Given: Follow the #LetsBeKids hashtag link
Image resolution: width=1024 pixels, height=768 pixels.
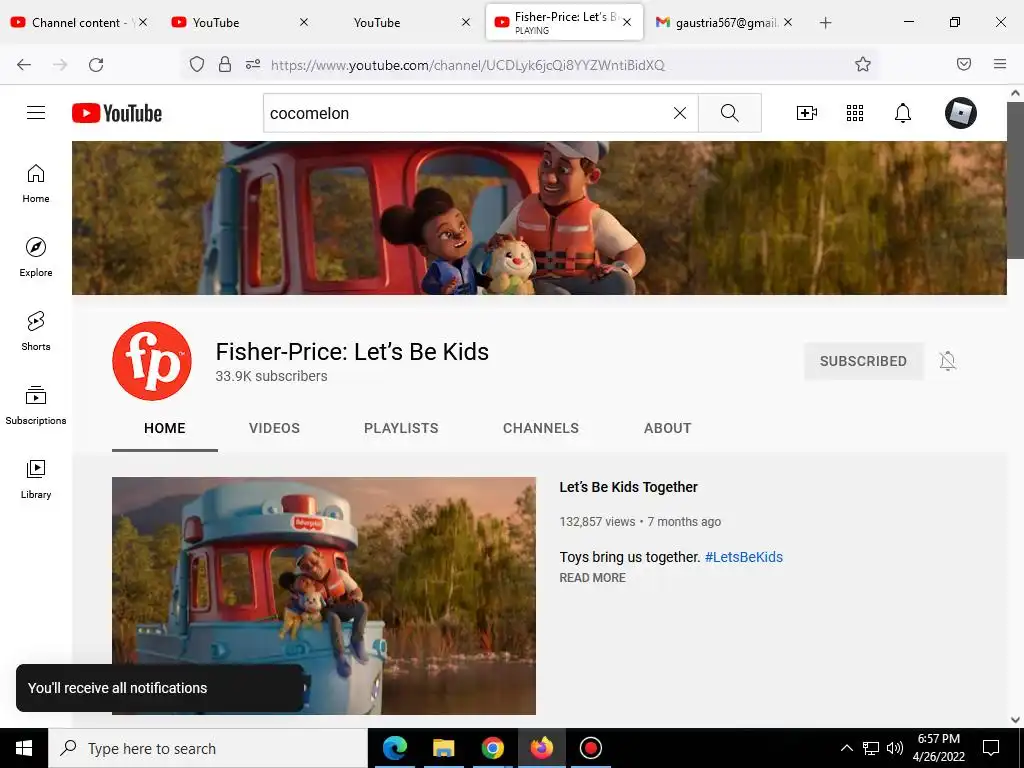Looking at the screenshot, I should 744,557.
